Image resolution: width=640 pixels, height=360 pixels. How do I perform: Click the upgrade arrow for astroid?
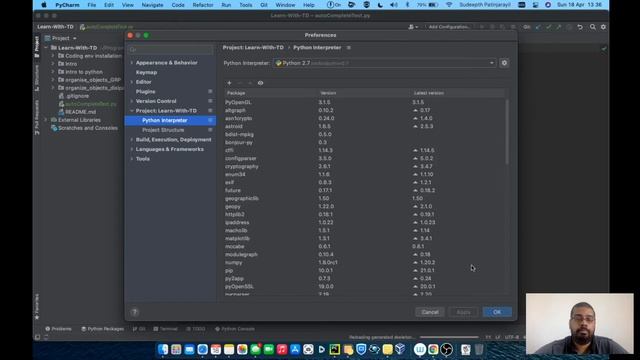click(416, 127)
